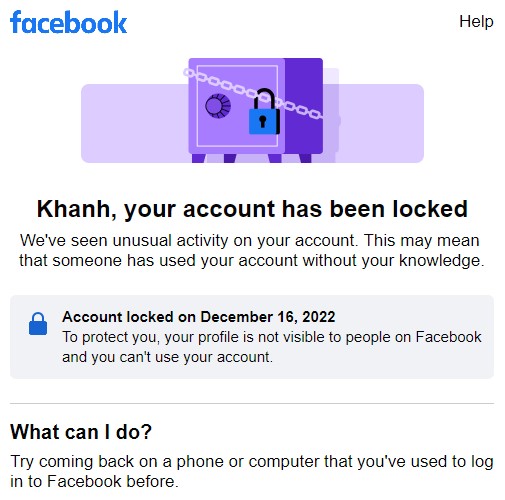Click the horizontal divider above 'What can I do?'
The width and height of the screenshot is (505, 500).
click(252, 403)
